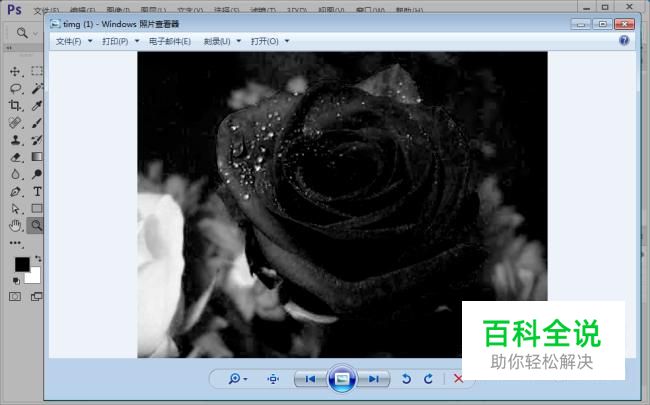Close the Photoshop application window

click(629, 7)
